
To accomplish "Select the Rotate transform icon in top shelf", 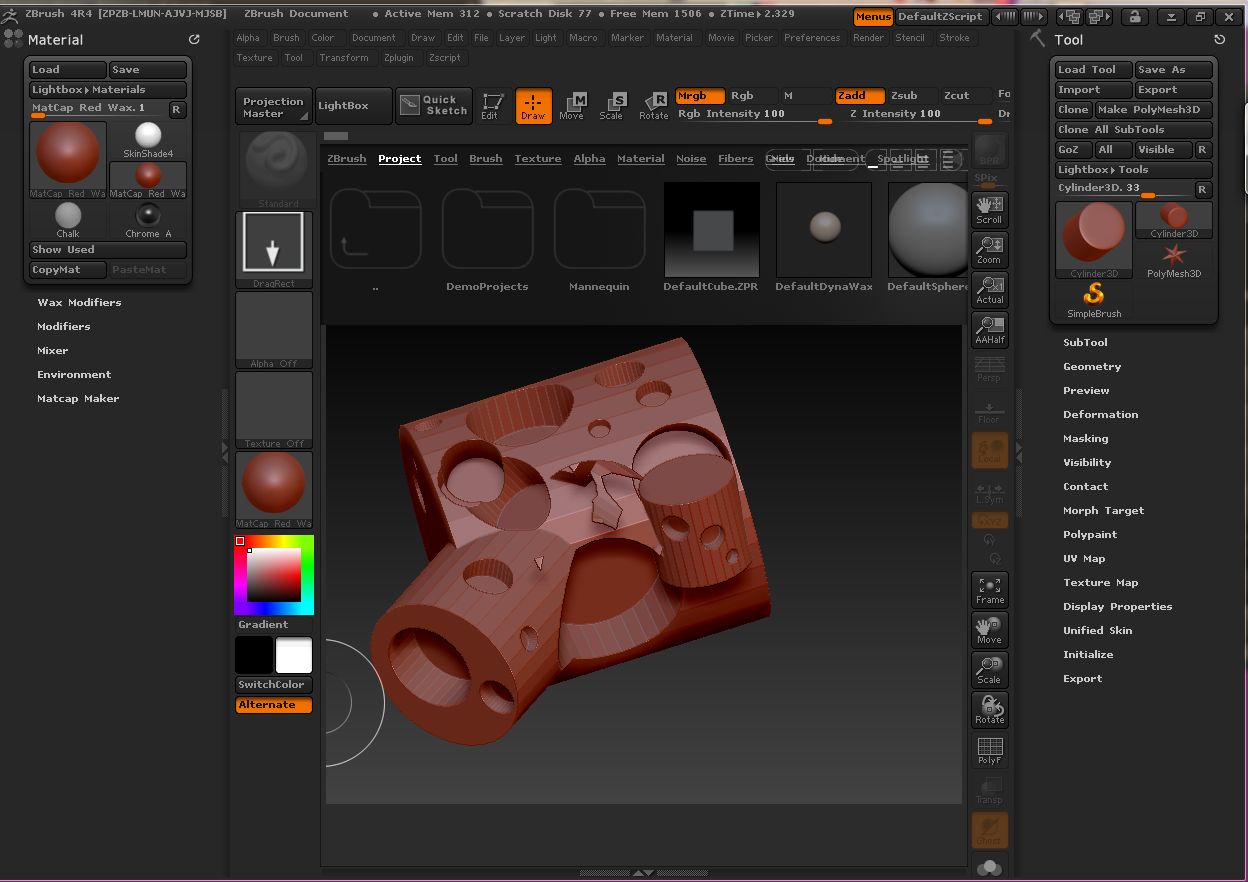I will coord(653,106).
